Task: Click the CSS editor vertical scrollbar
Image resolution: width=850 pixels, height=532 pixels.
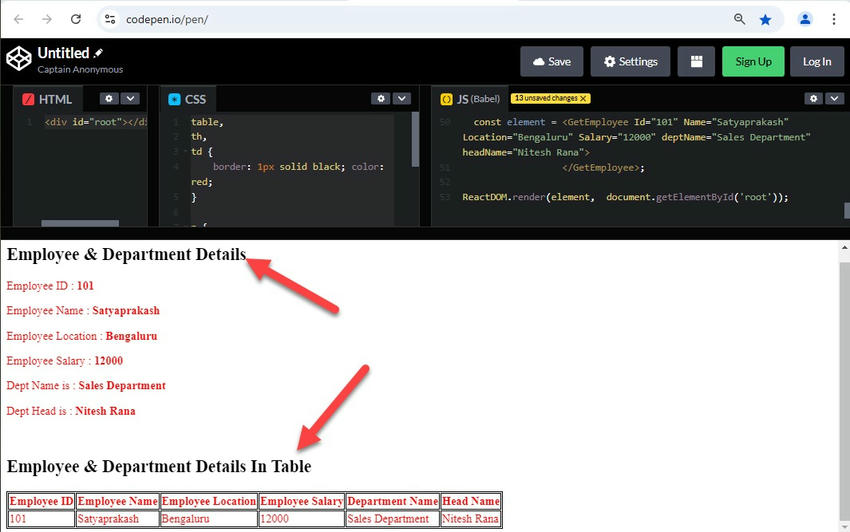Action: pyautogui.click(x=415, y=139)
